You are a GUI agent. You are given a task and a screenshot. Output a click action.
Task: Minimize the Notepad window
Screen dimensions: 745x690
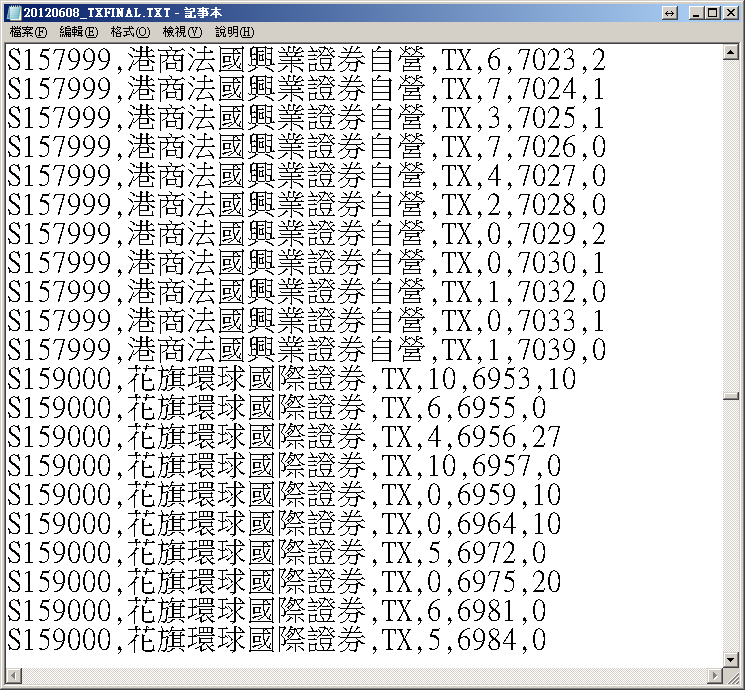pos(697,13)
